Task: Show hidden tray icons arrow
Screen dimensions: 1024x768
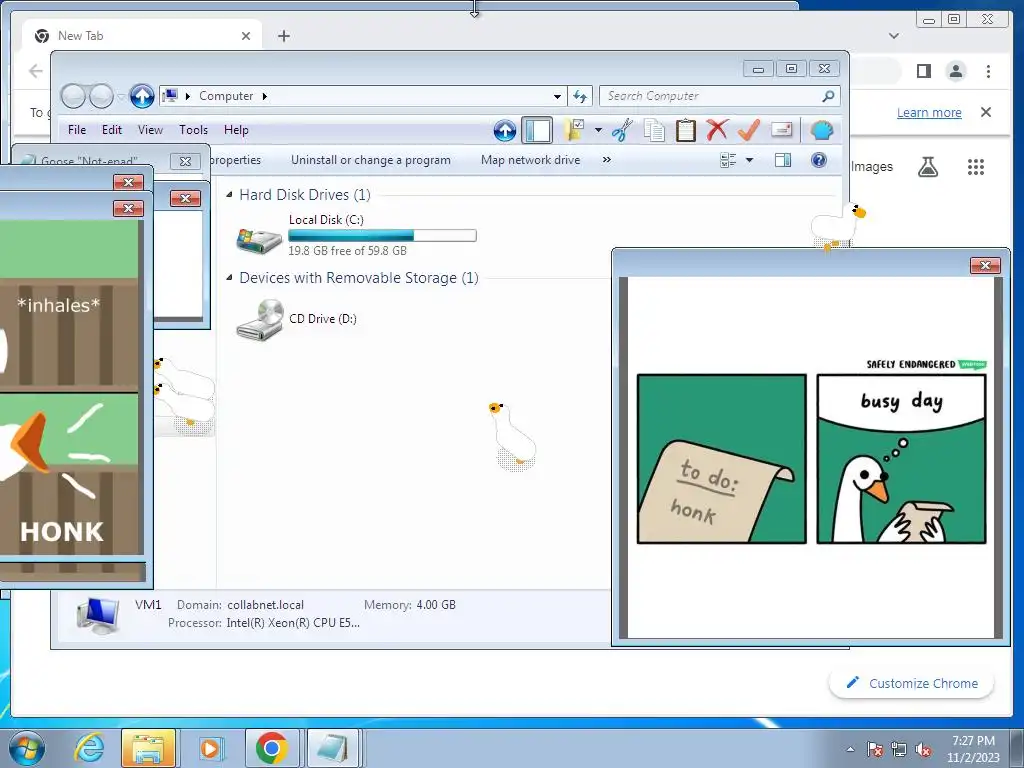Action: [x=850, y=750]
